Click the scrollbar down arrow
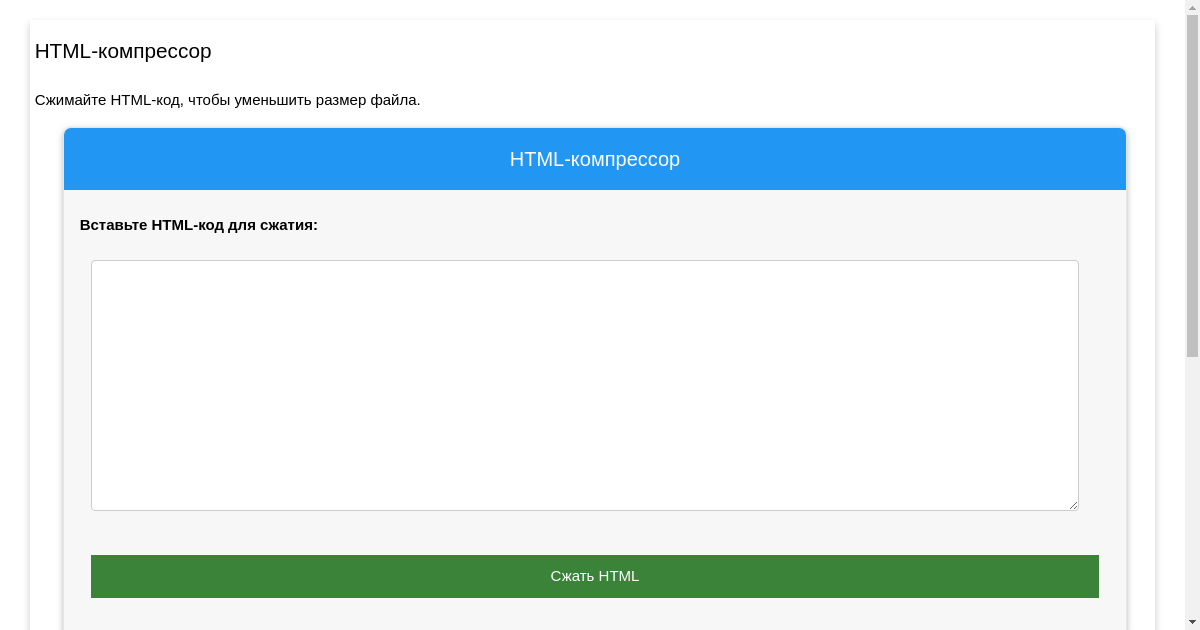 pos(1192,623)
